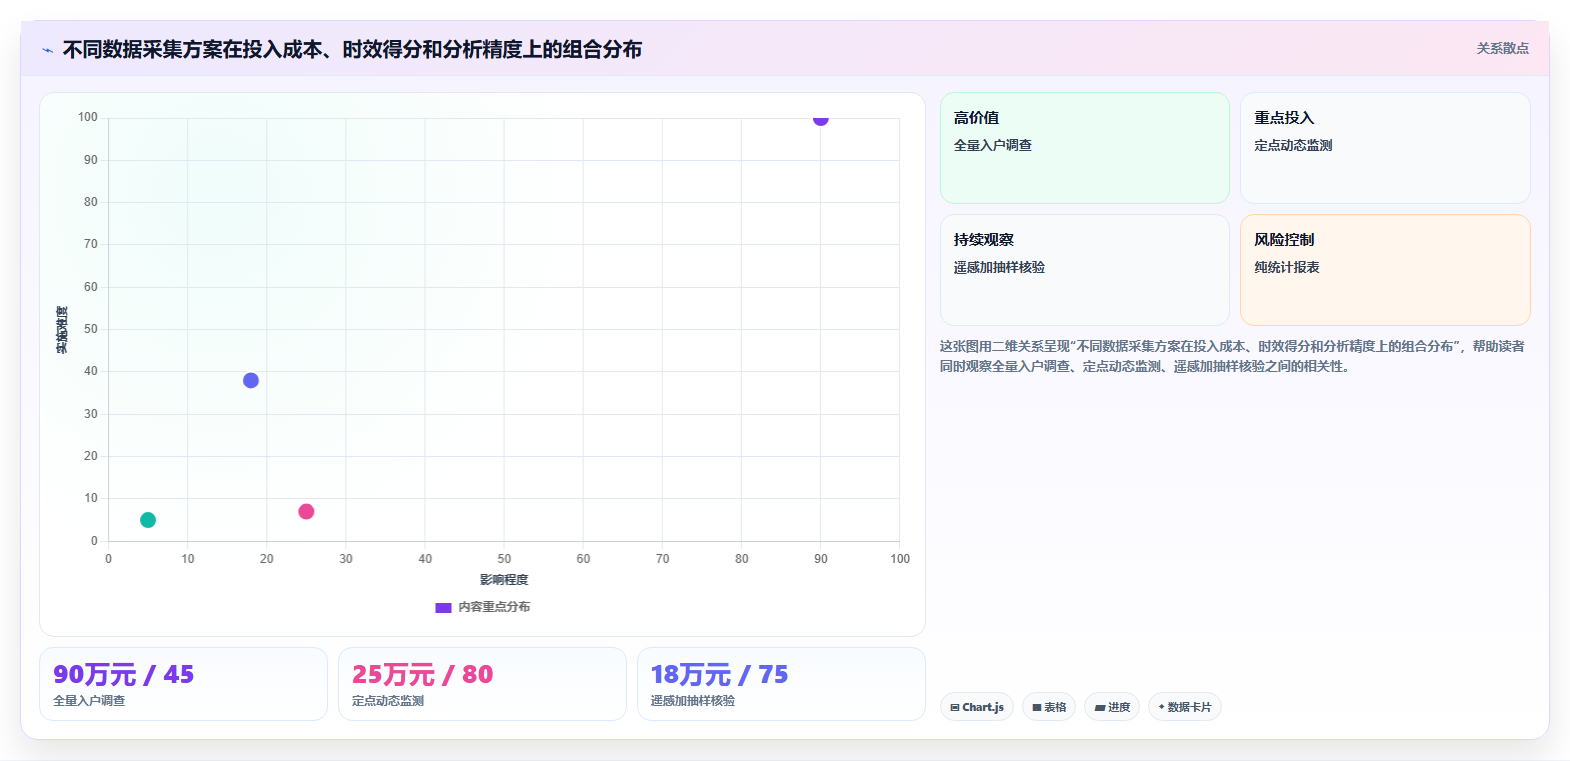Click the description paragraph starting 这张图用二维关系
Viewport: 1570px width, 761px height.
click(1232, 356)
